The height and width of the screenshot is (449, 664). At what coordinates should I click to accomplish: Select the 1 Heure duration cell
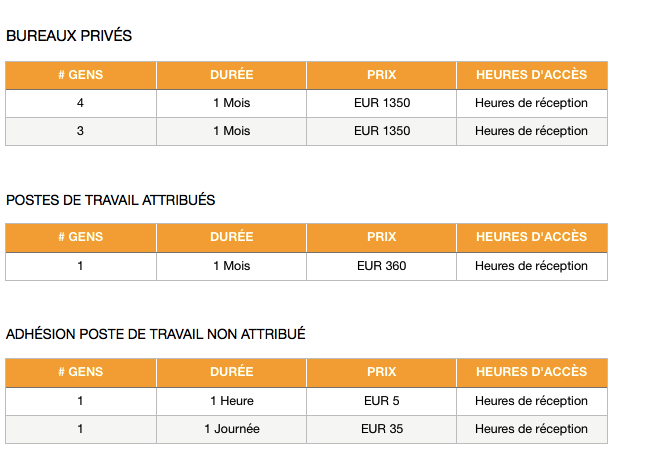click(232, 401)
